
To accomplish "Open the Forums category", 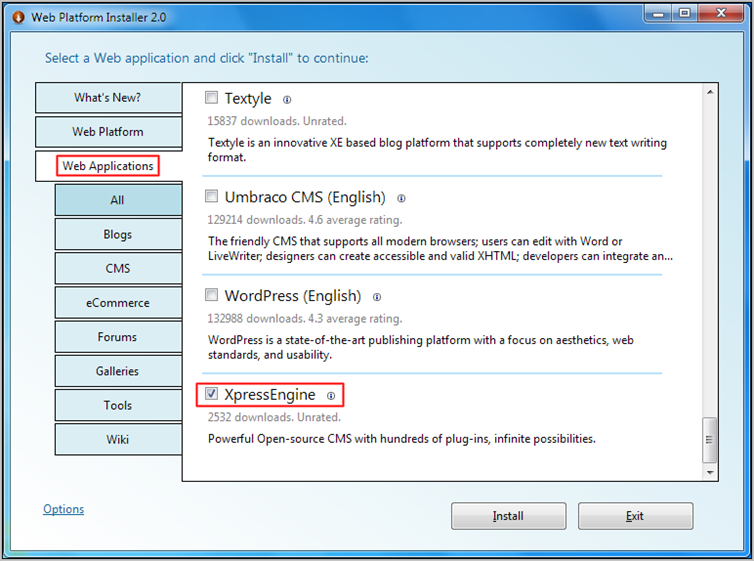I will point(118,337).
